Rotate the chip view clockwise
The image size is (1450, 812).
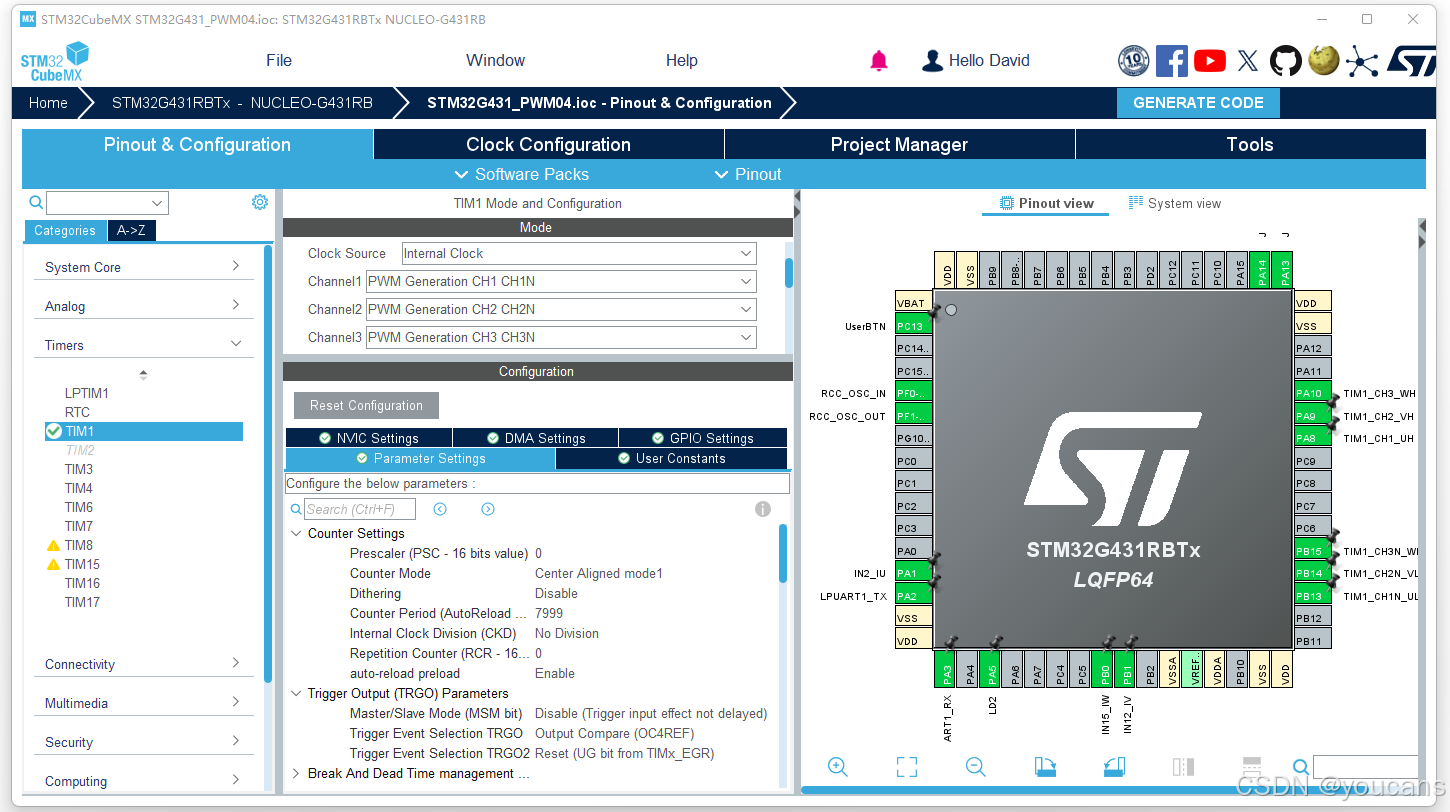(1045, 767)
